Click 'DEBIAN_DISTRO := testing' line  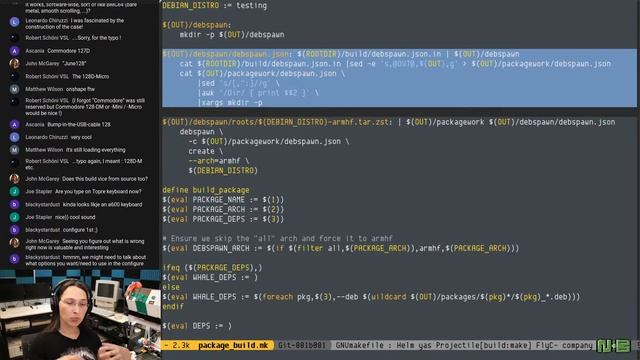(215, 6)
